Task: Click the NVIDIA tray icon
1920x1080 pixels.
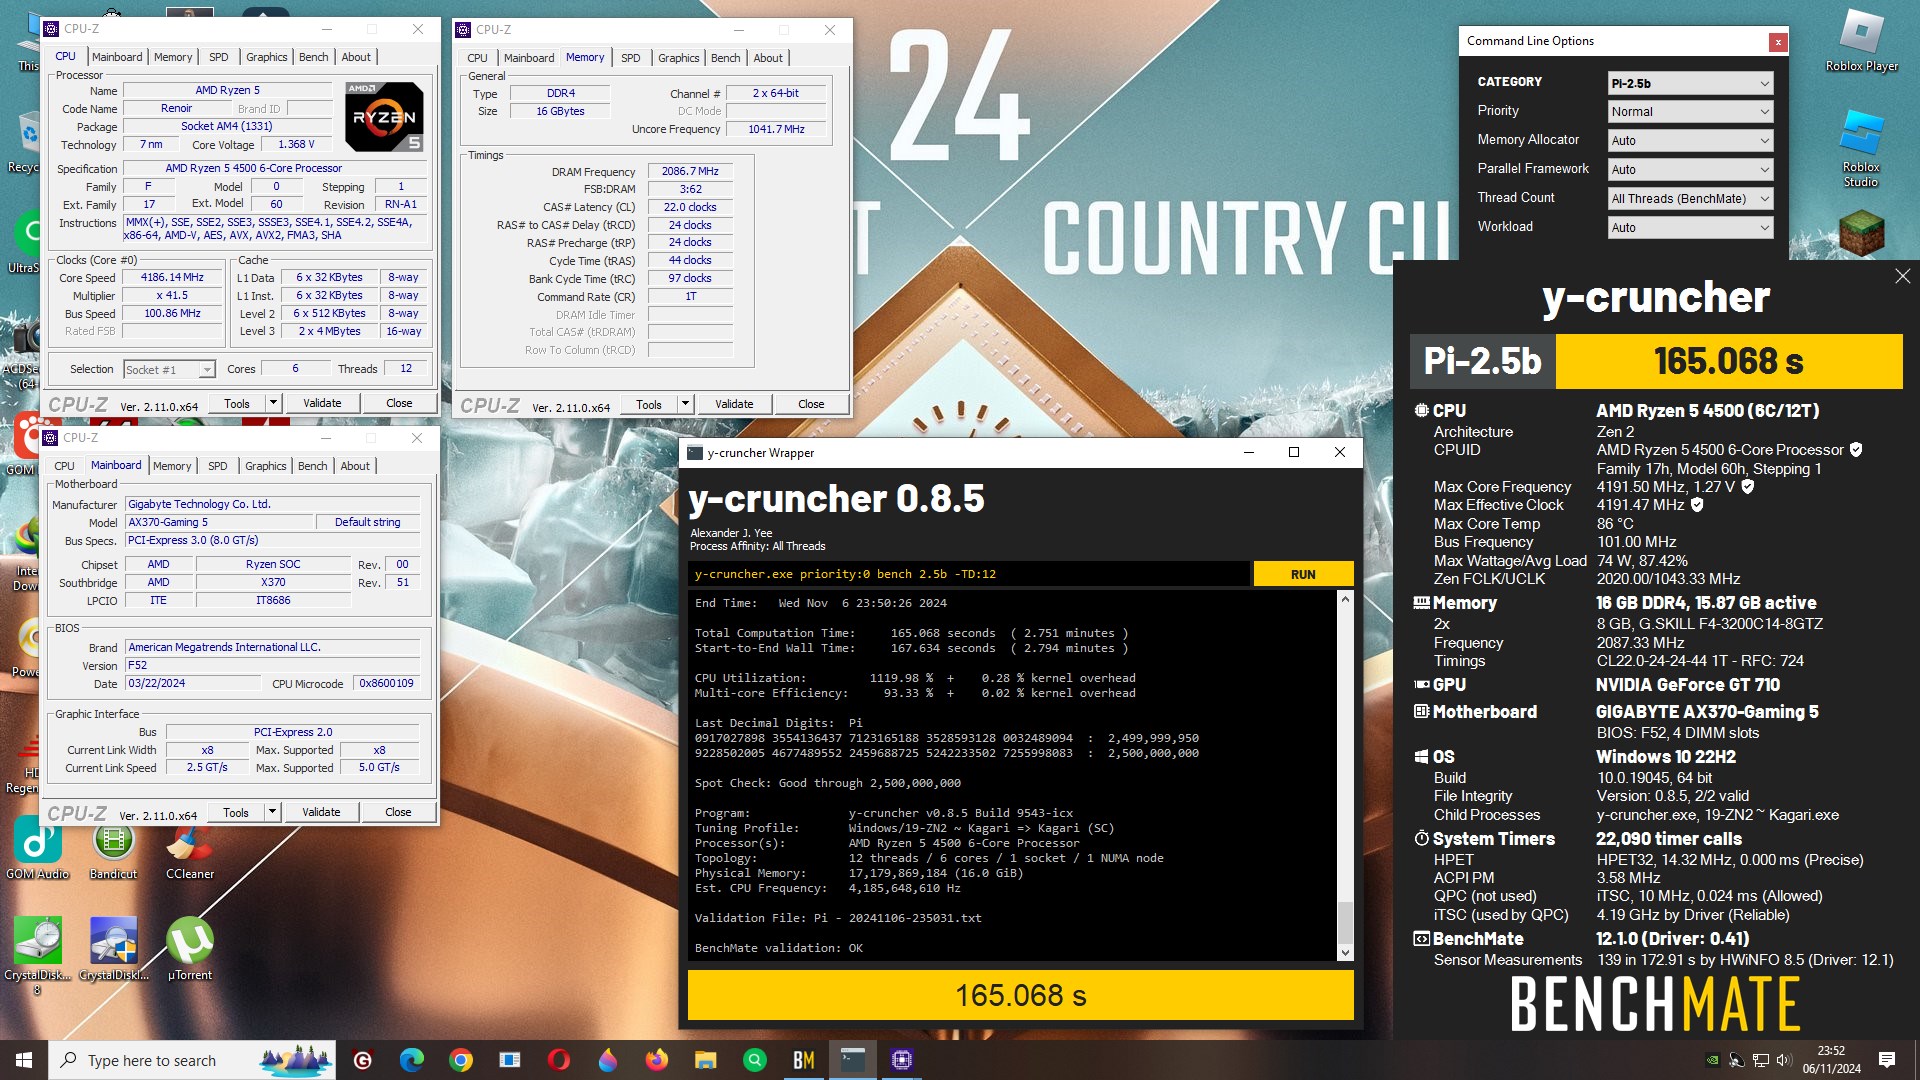Action: tap(1712, 1060)
